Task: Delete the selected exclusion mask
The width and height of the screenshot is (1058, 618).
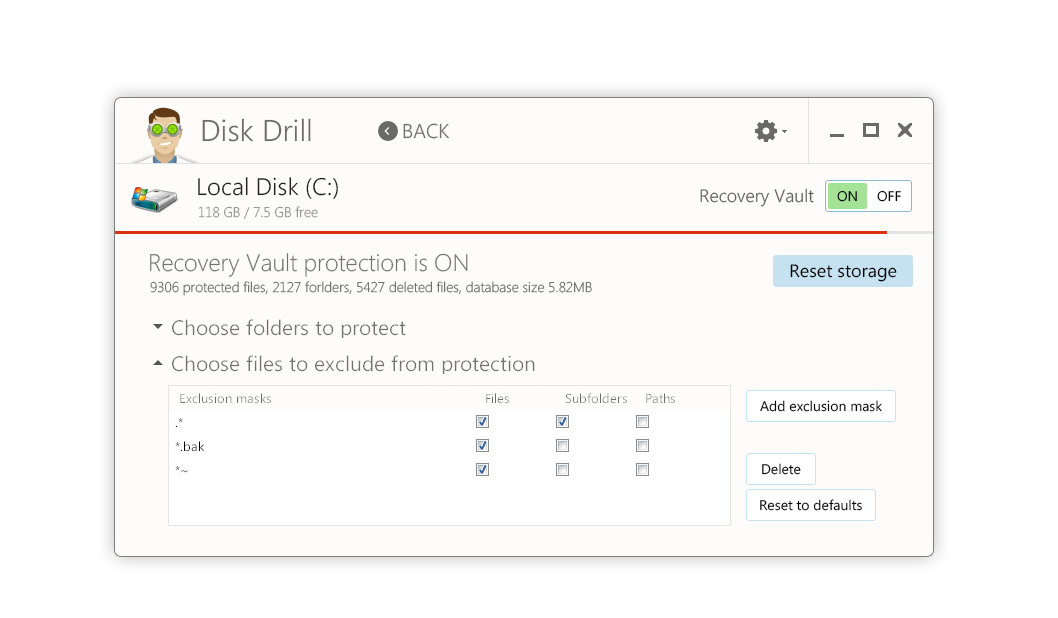Action: pyautogui.click(x=780, y=469)
